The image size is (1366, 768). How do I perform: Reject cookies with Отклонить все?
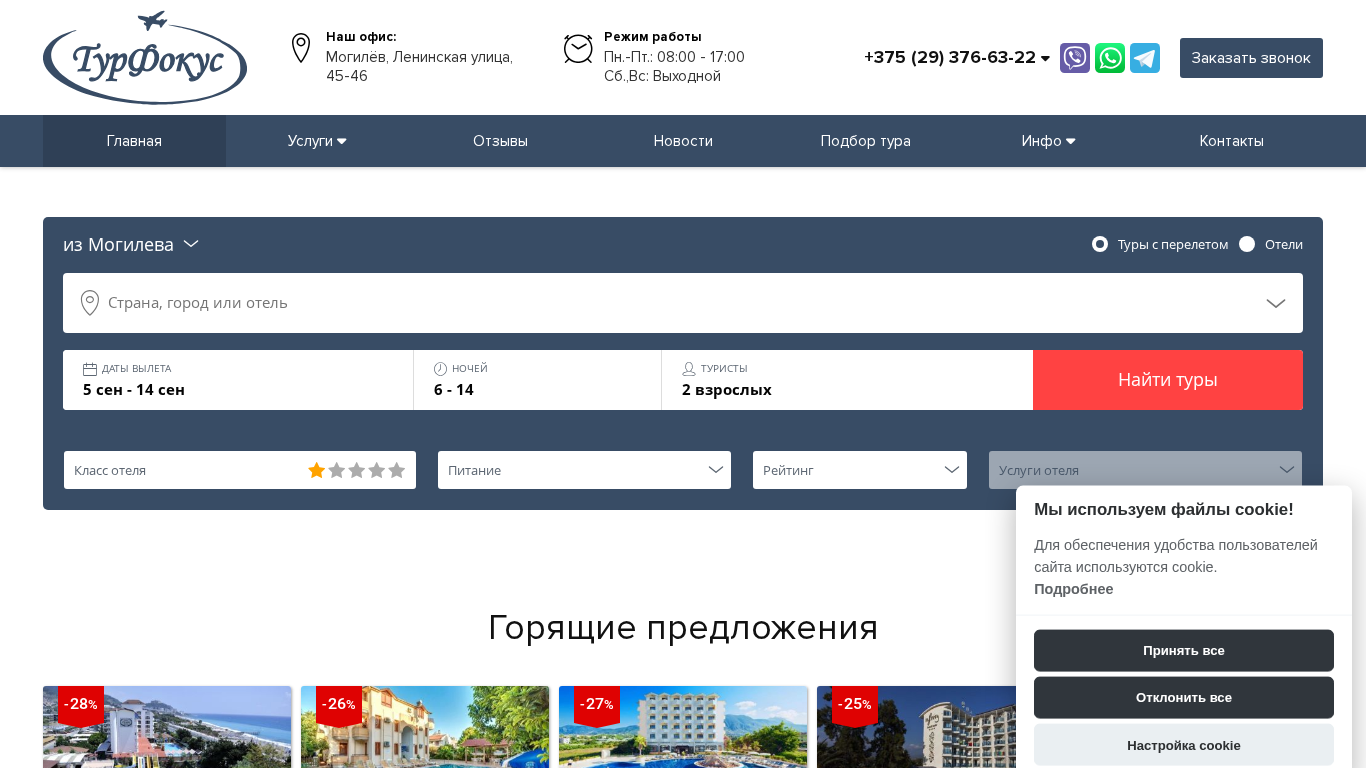[1184, 698]
